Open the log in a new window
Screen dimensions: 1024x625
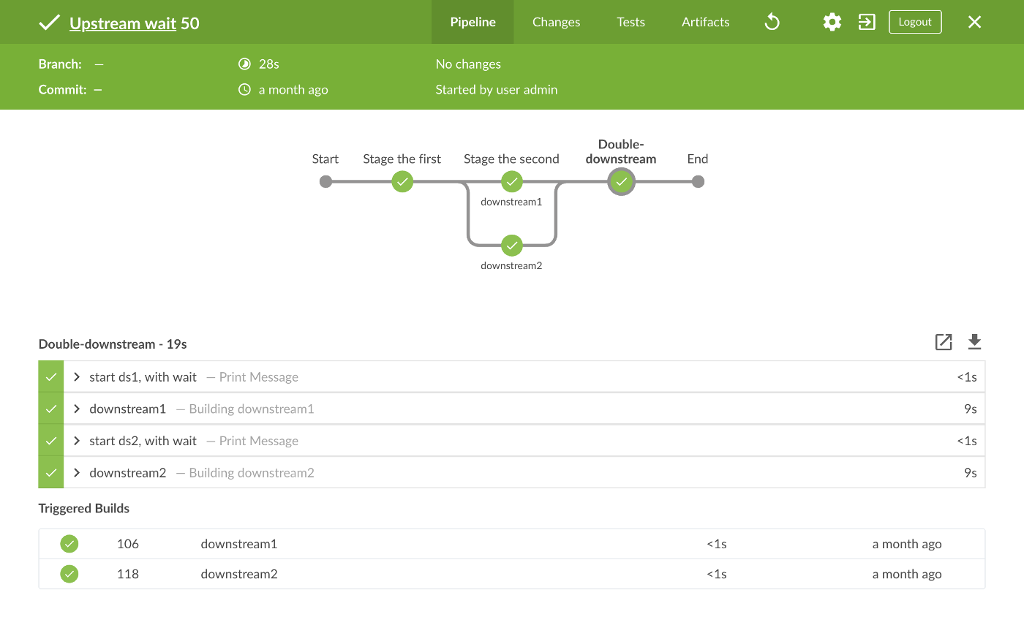[943, 342]
